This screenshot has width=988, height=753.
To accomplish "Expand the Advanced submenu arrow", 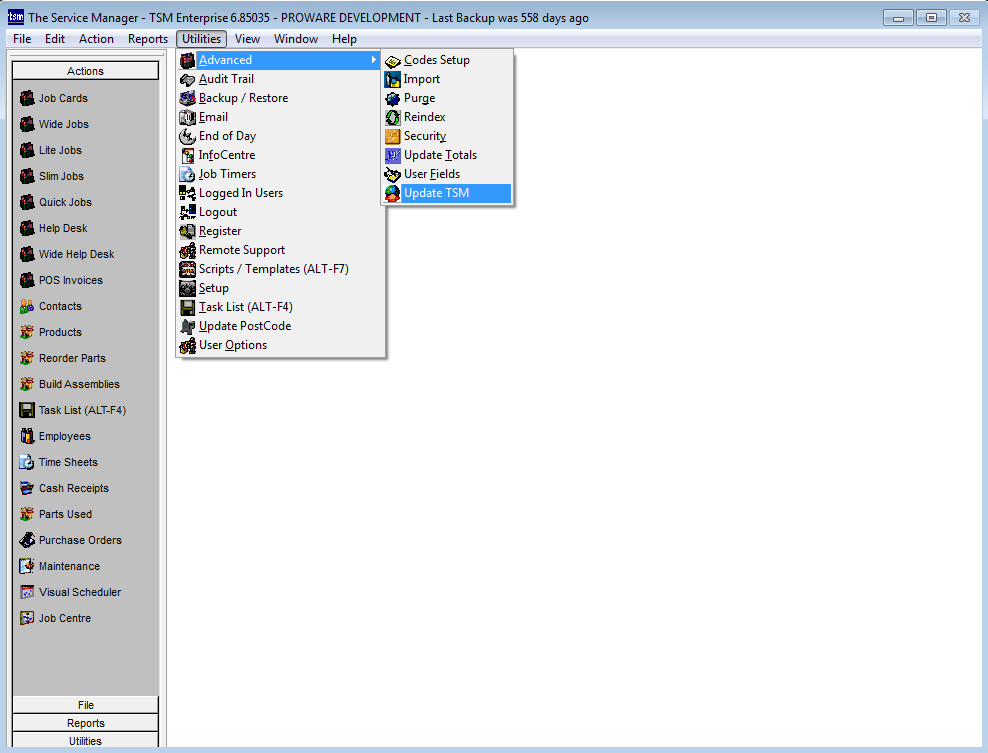I will click(373, 60).
